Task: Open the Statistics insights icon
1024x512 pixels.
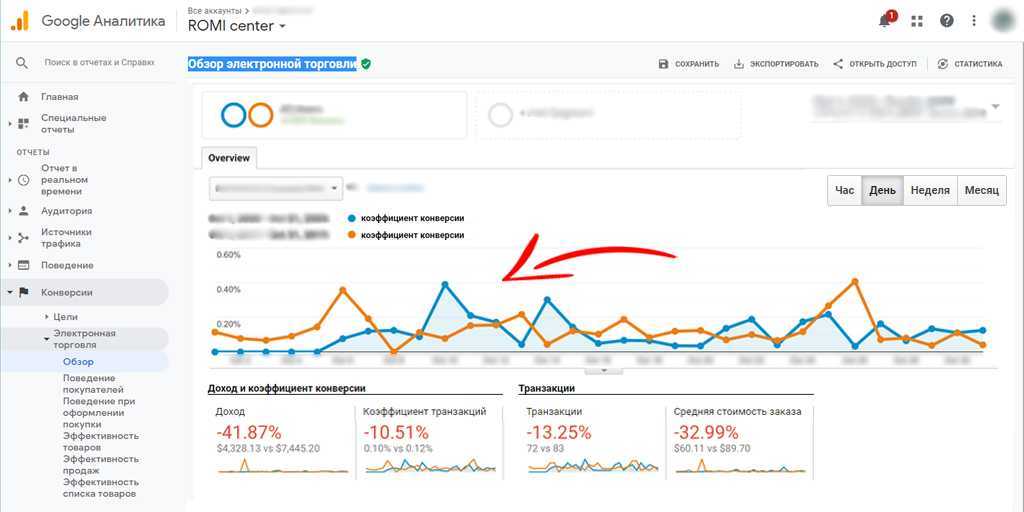Action: point(942,64)
